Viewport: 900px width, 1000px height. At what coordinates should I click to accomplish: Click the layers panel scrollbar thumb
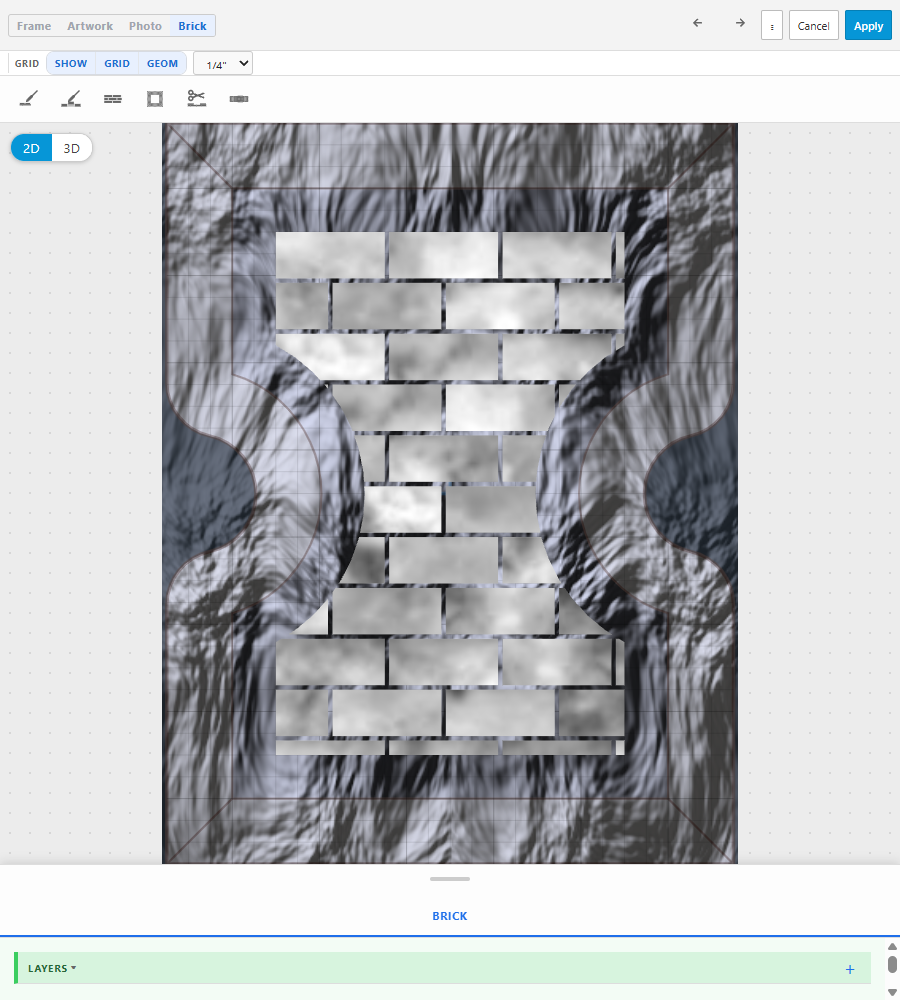892,964
